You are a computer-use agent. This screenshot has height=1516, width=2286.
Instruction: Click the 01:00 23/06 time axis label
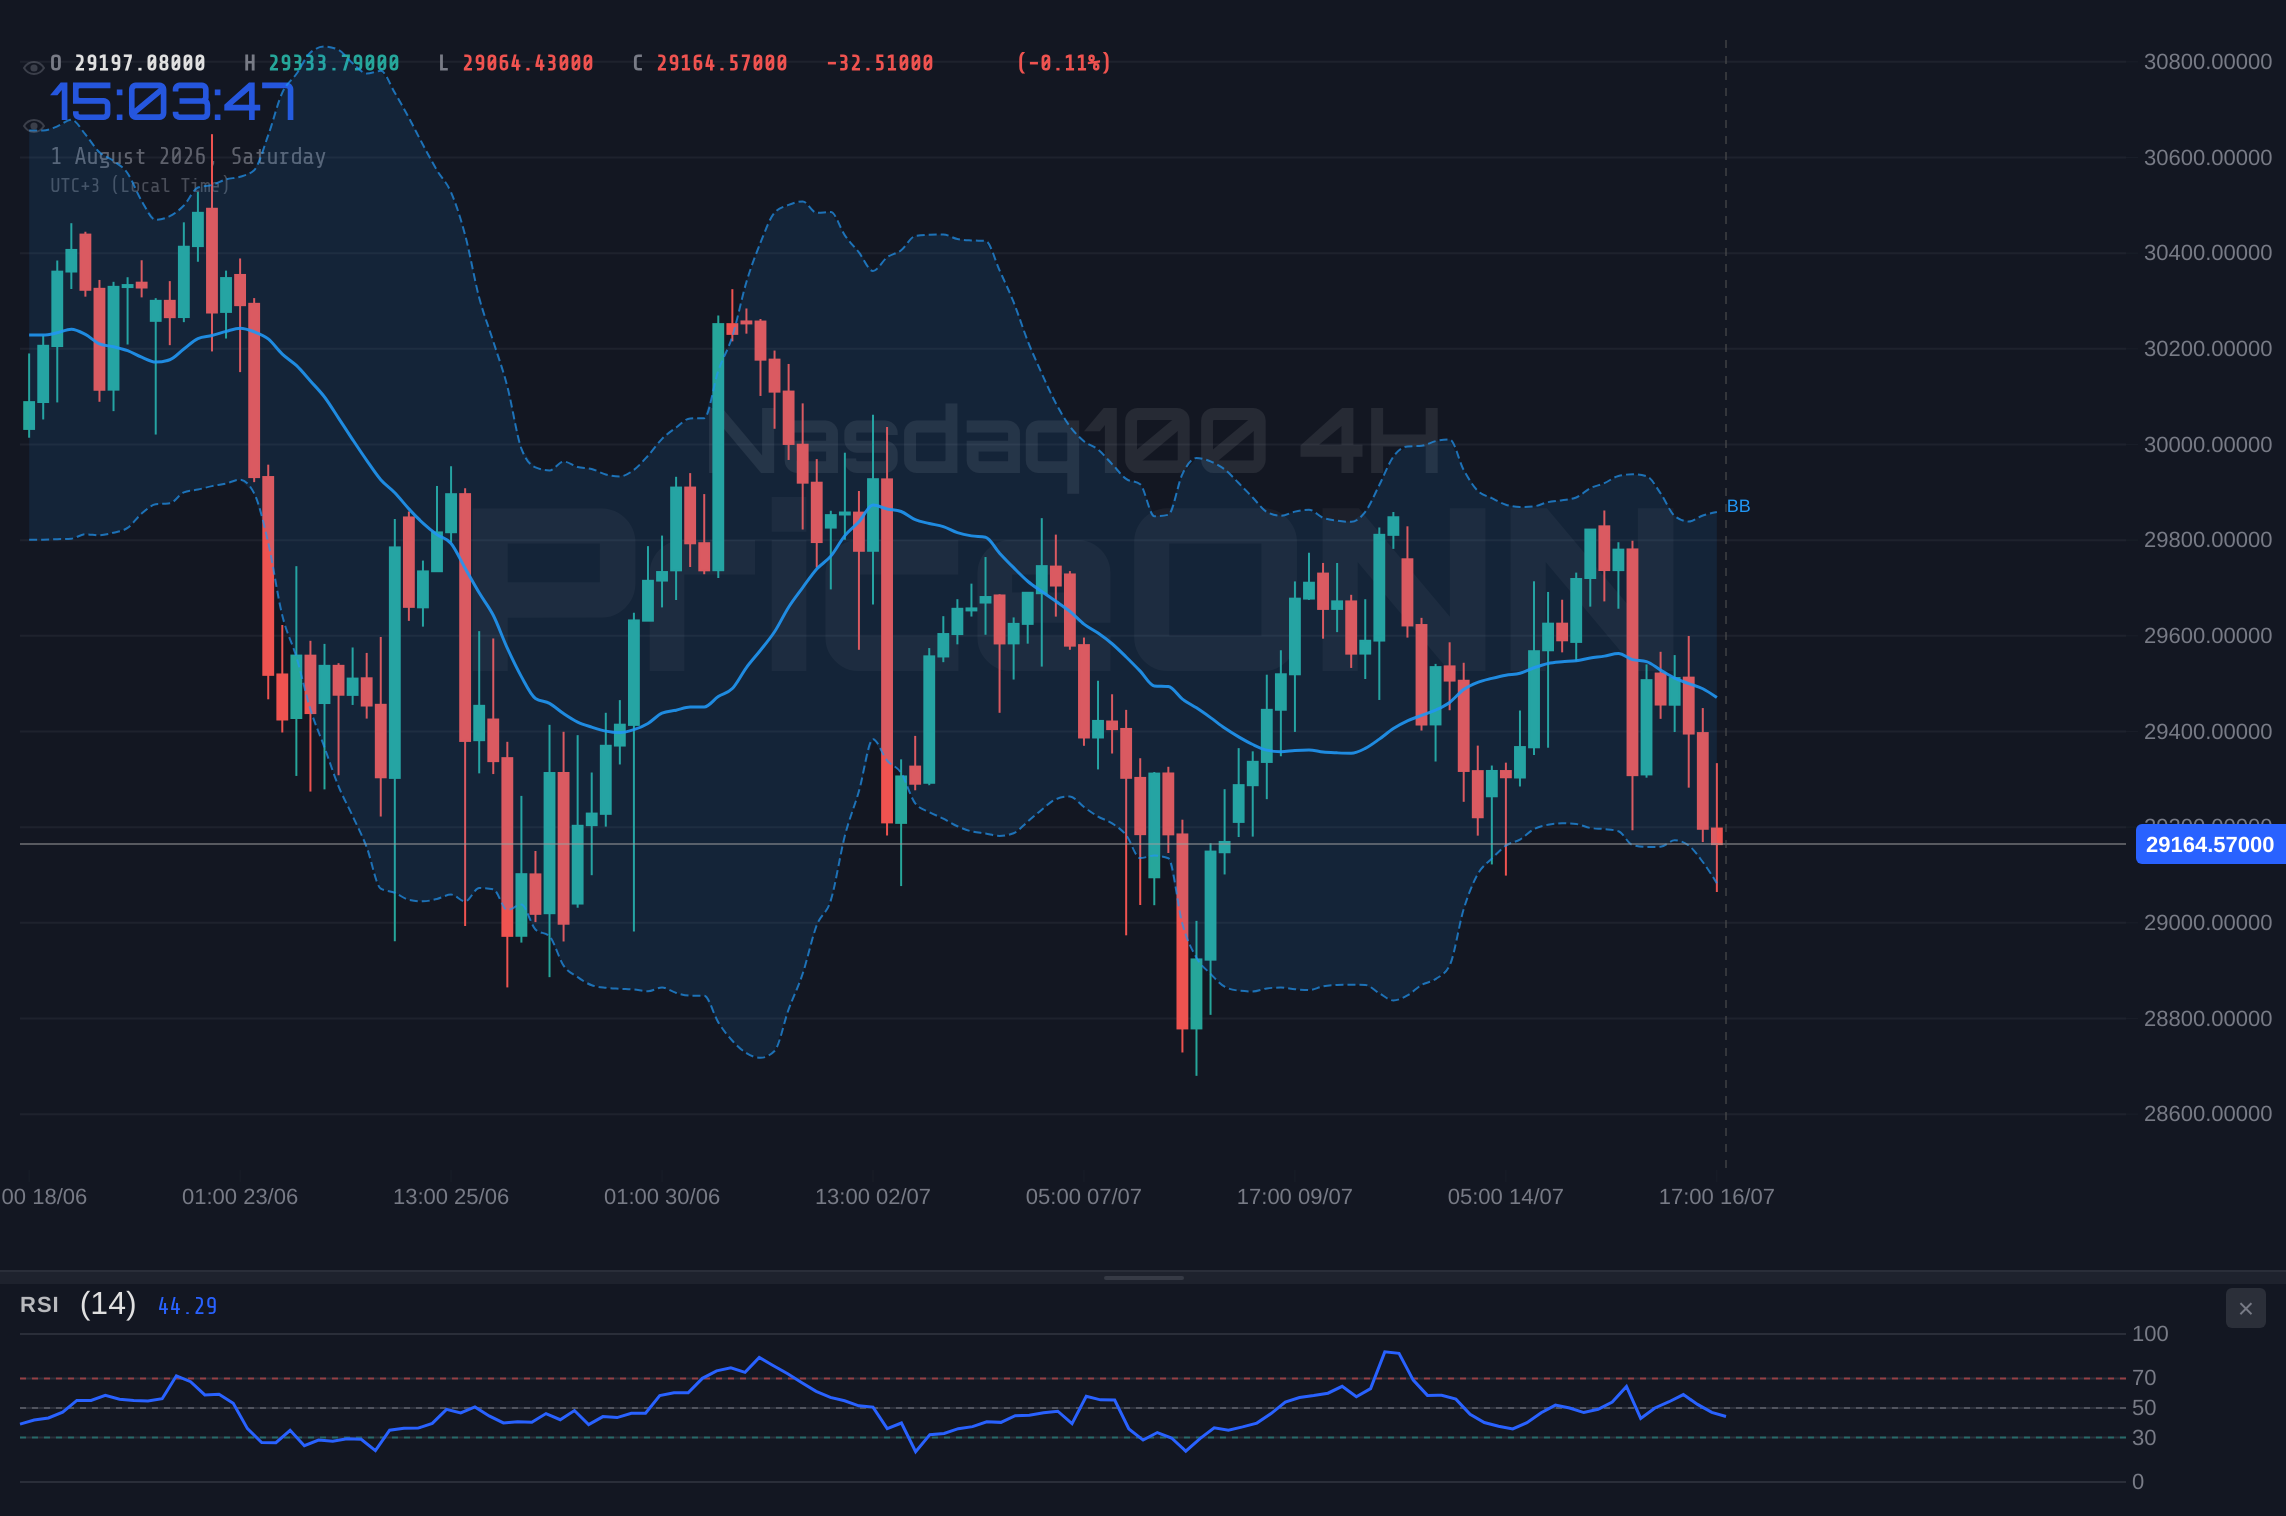click(x=240, y=1196)
